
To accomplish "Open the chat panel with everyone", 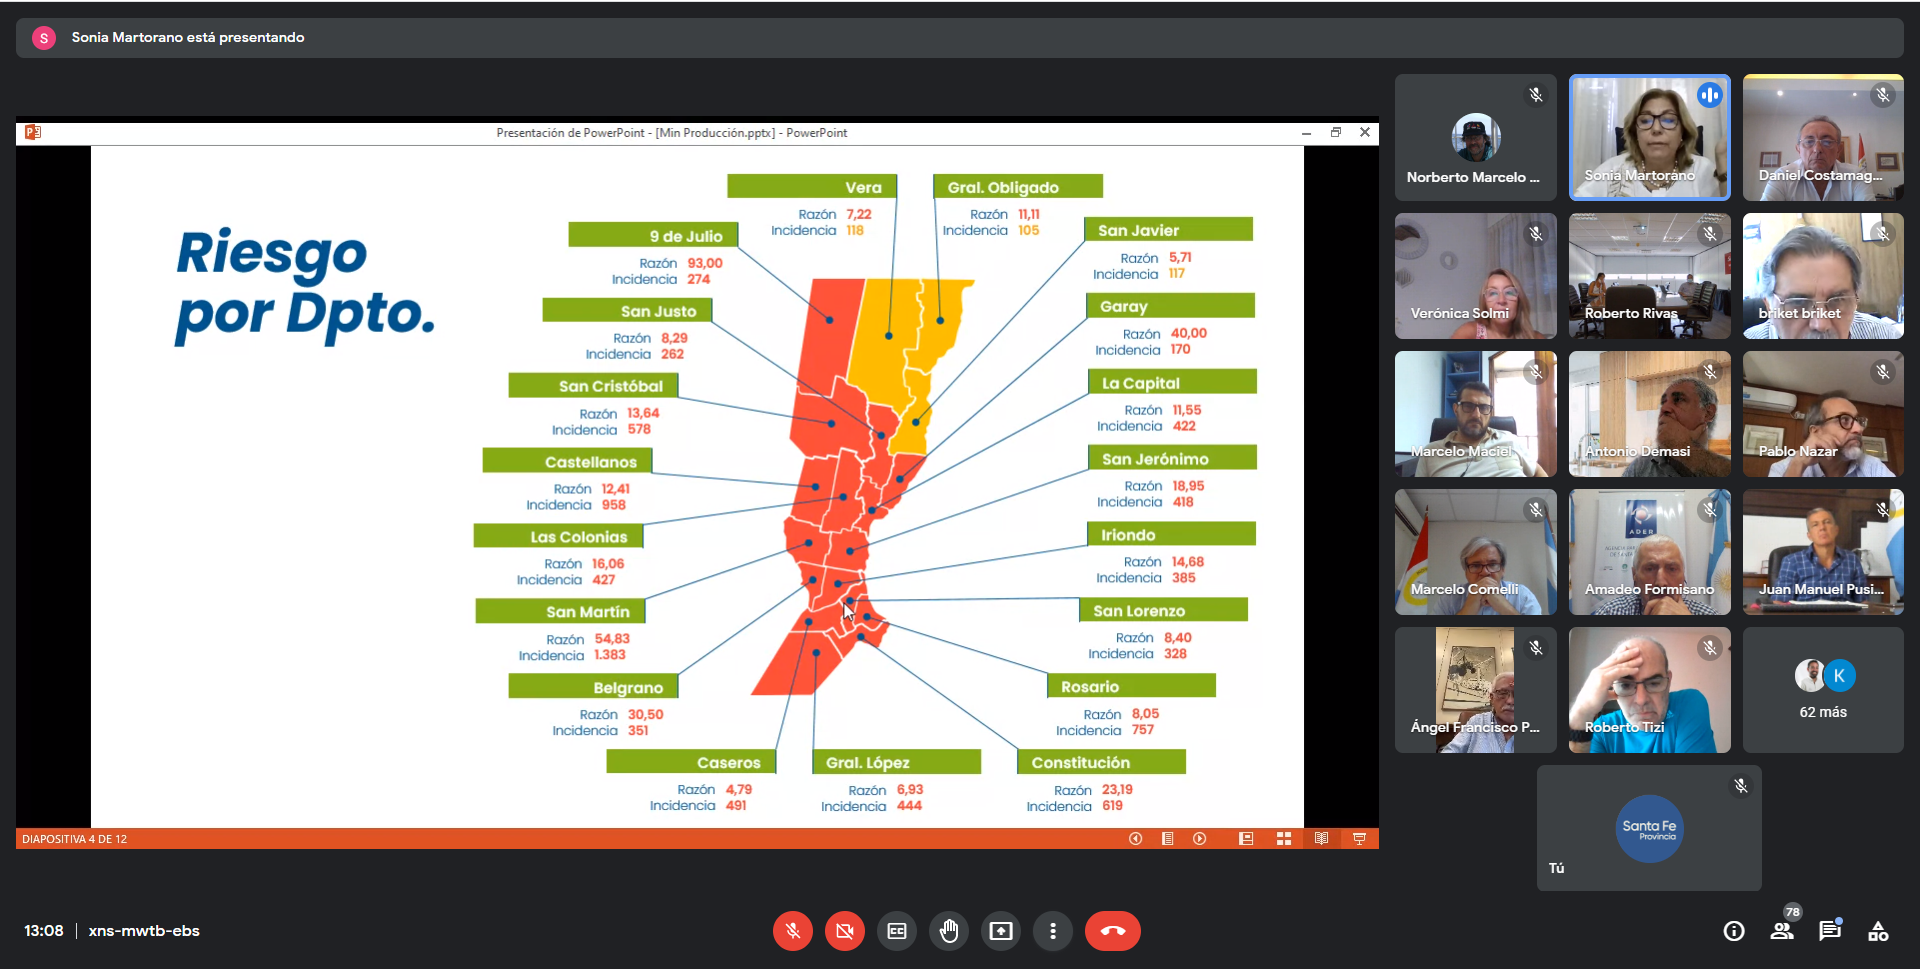I will 1830,931.
